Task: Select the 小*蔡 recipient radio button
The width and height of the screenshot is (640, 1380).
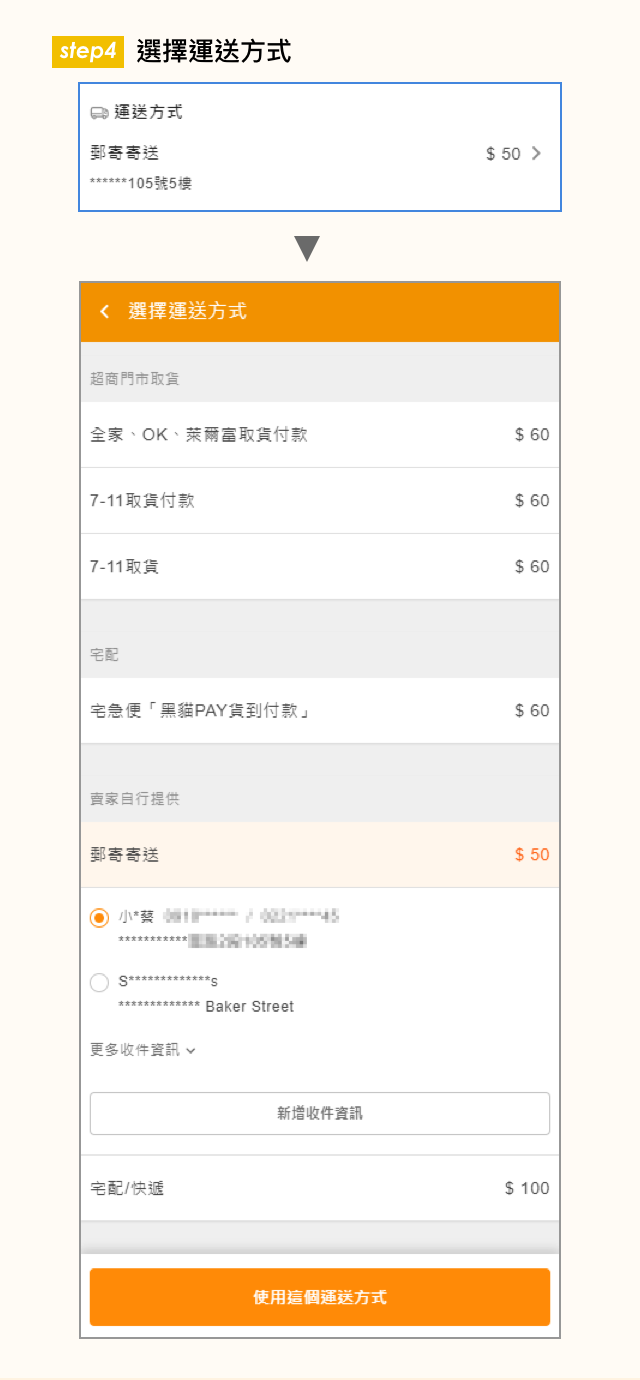Action: tap(99, 917)
